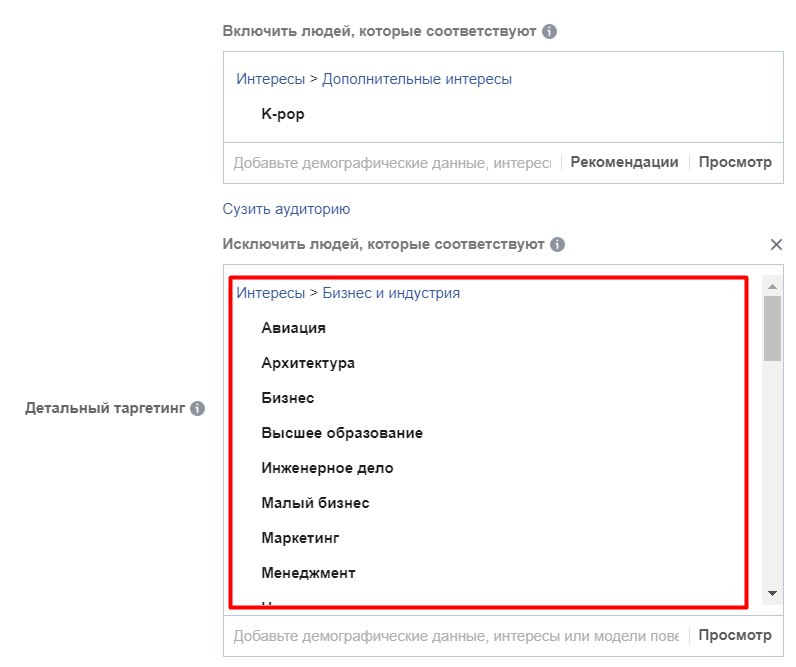The width and height of the screenshot is (796, 667).
Task: Click the include interests input field
Action: [x=392, y=162]
